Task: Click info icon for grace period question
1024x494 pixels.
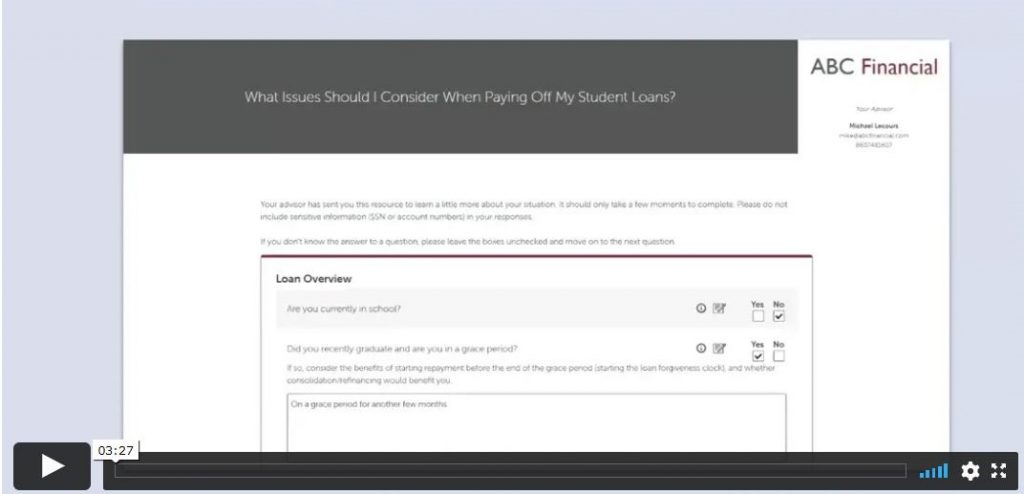Action: click(701, 348)
